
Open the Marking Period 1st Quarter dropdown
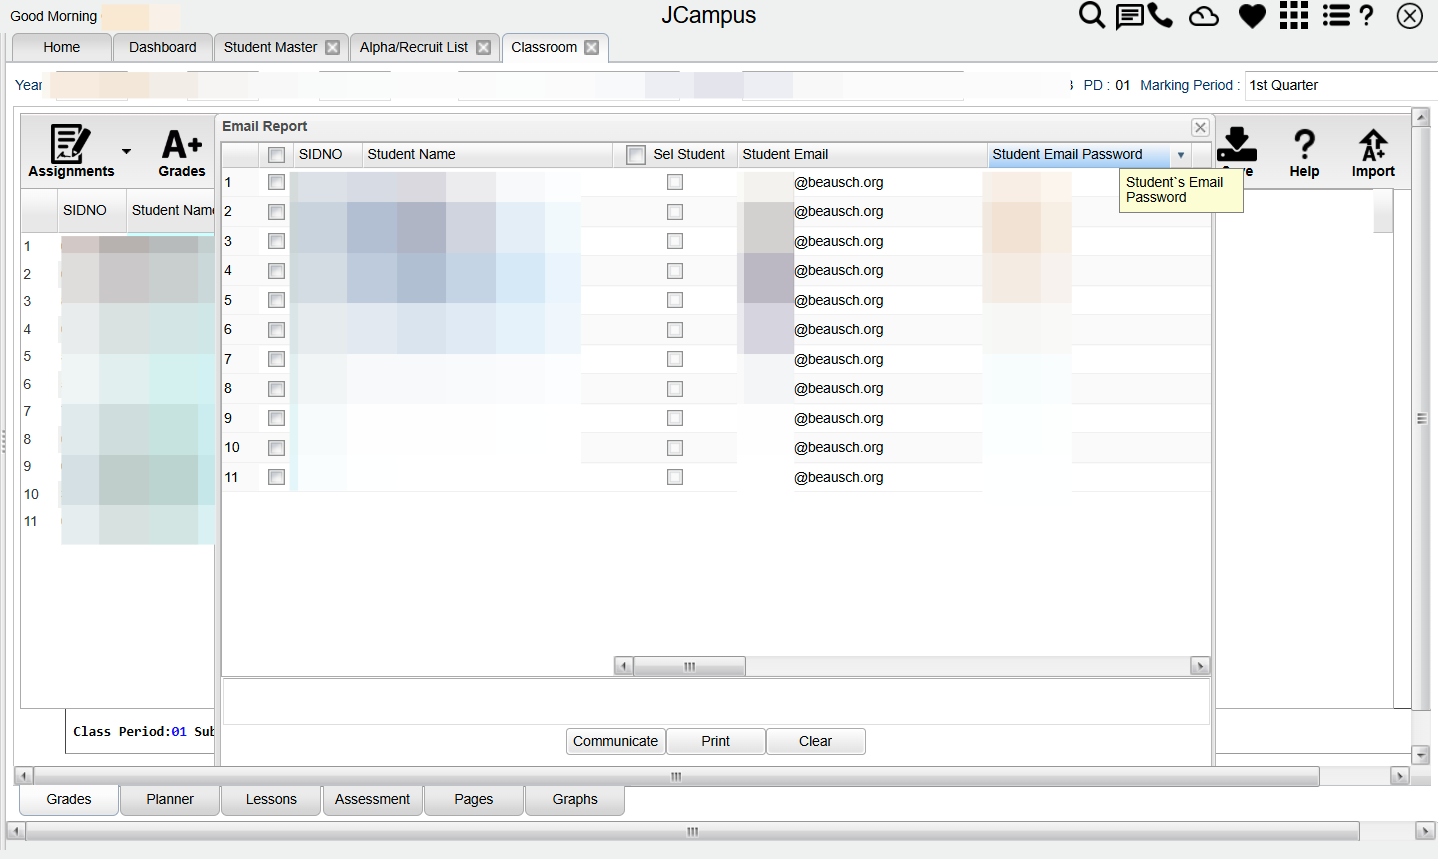[1341, 85]
